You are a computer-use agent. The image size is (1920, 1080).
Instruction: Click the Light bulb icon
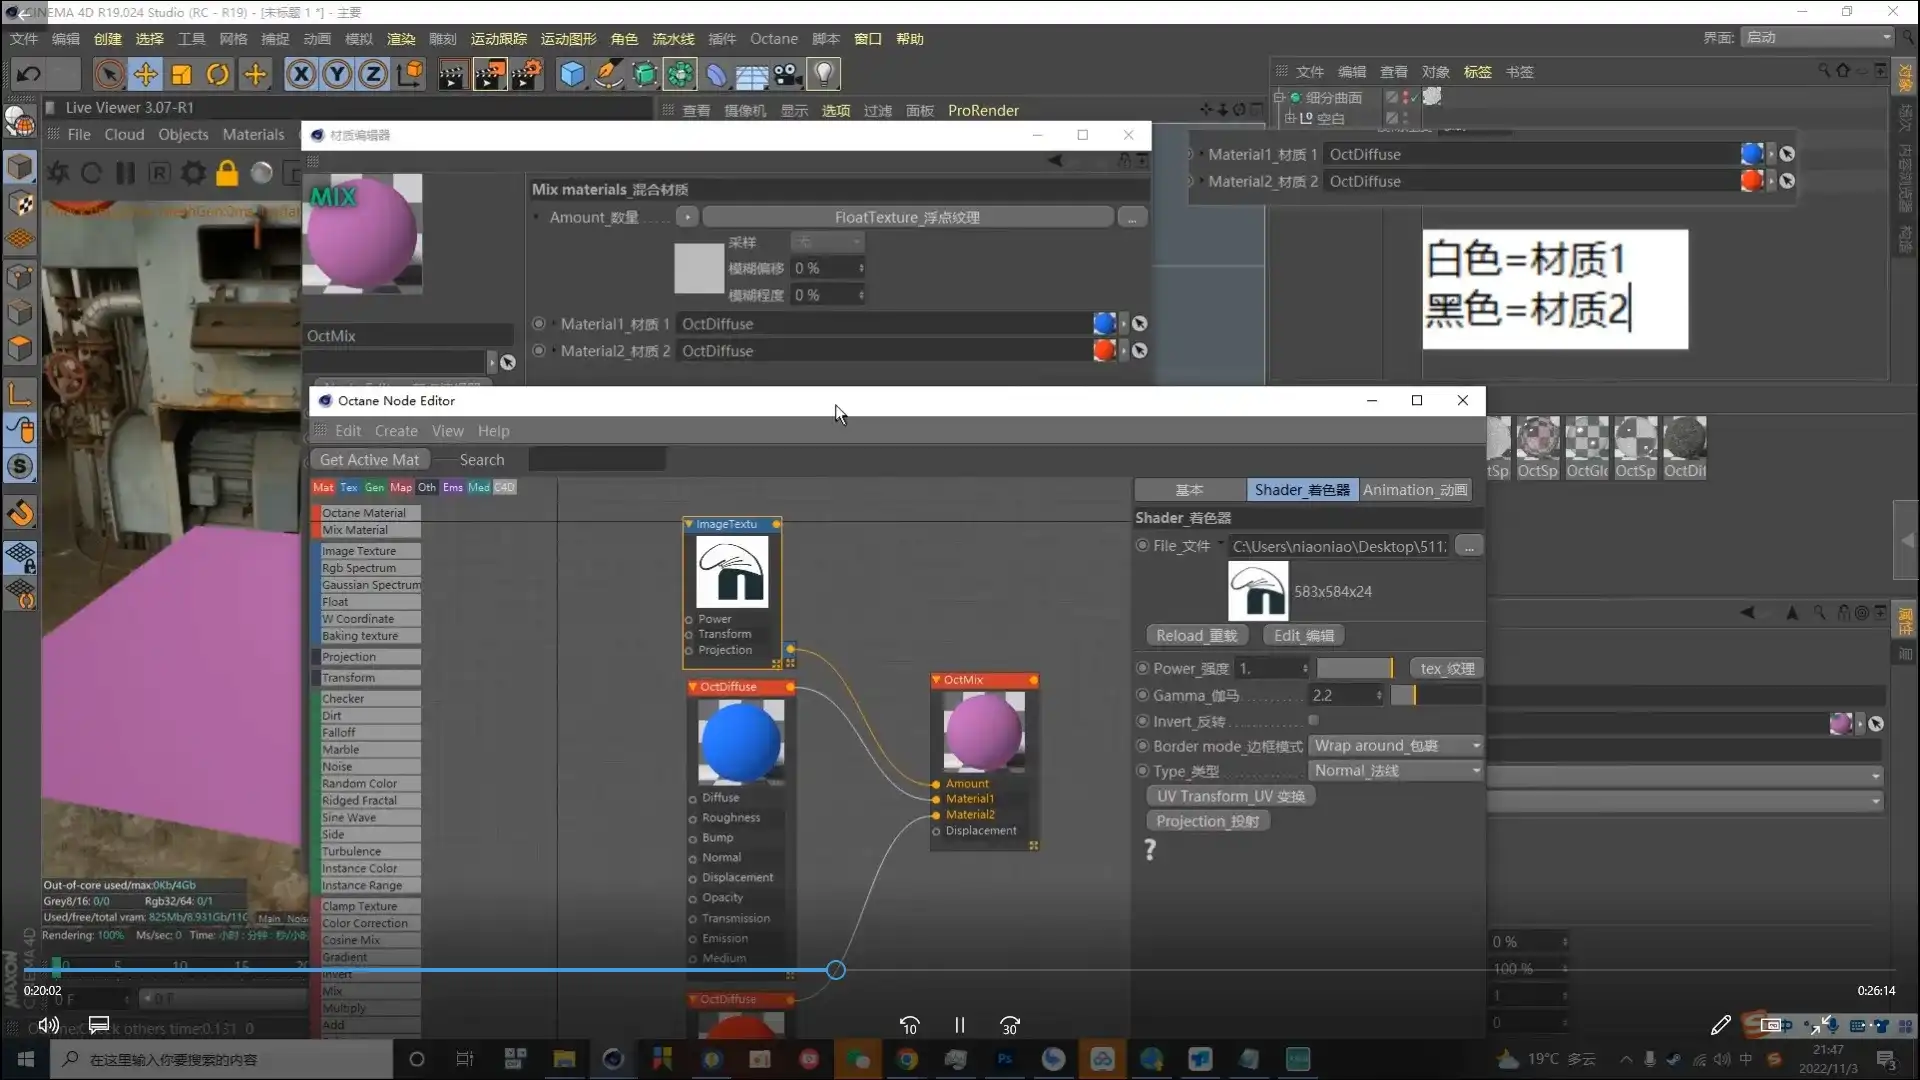(x=823, y=74)
